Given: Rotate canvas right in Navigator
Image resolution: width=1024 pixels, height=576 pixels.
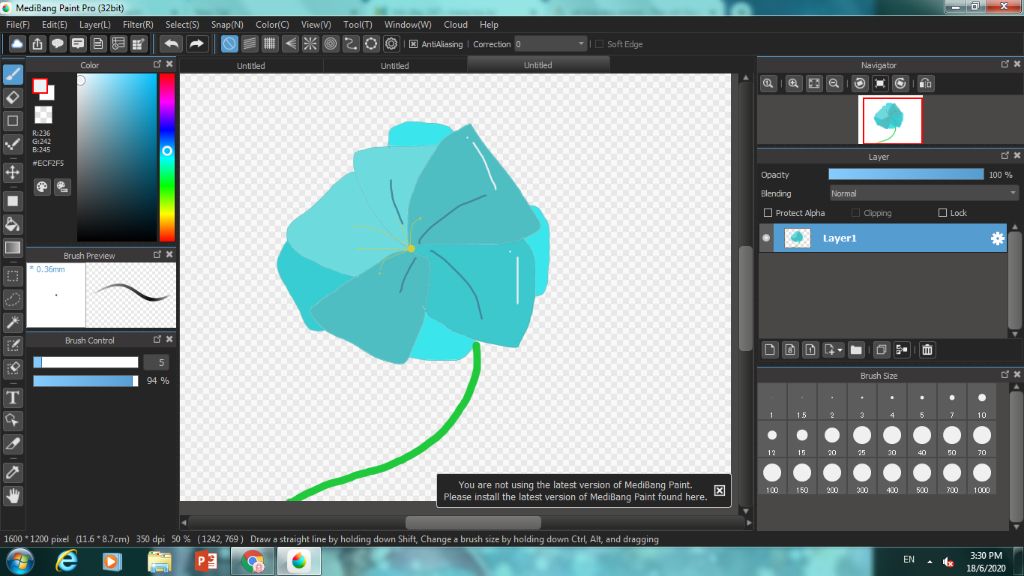Looking at the screenshot, I should [x=901, y=84].
